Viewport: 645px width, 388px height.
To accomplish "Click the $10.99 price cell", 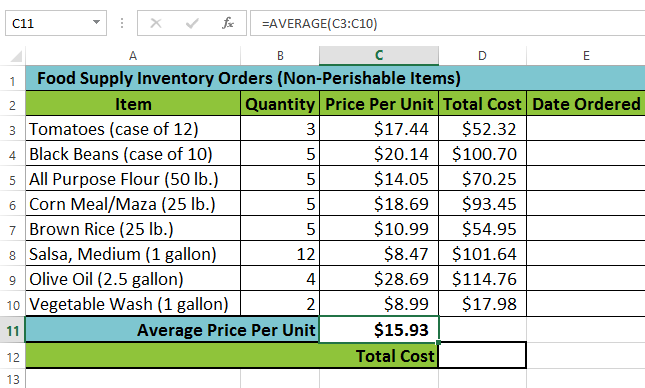I will [379, 229].
